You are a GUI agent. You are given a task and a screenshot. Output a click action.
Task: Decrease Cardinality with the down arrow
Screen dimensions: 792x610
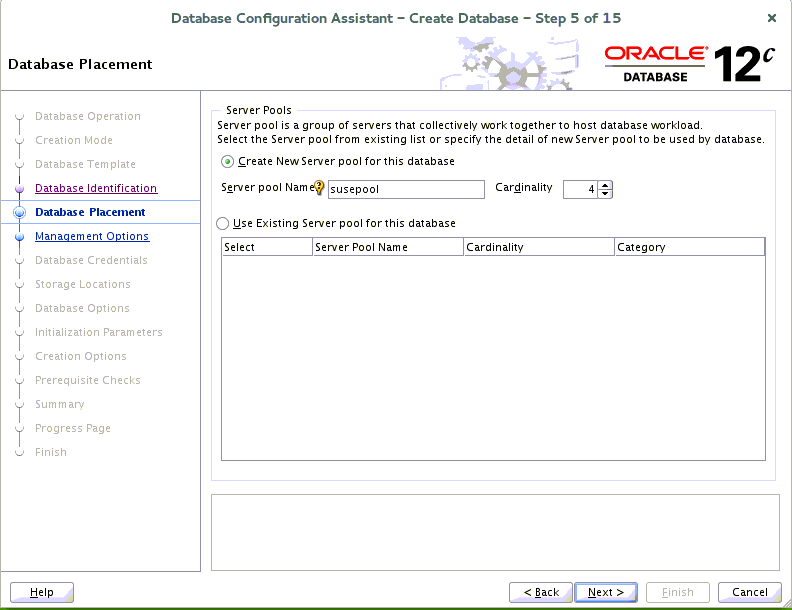point(605,193)
